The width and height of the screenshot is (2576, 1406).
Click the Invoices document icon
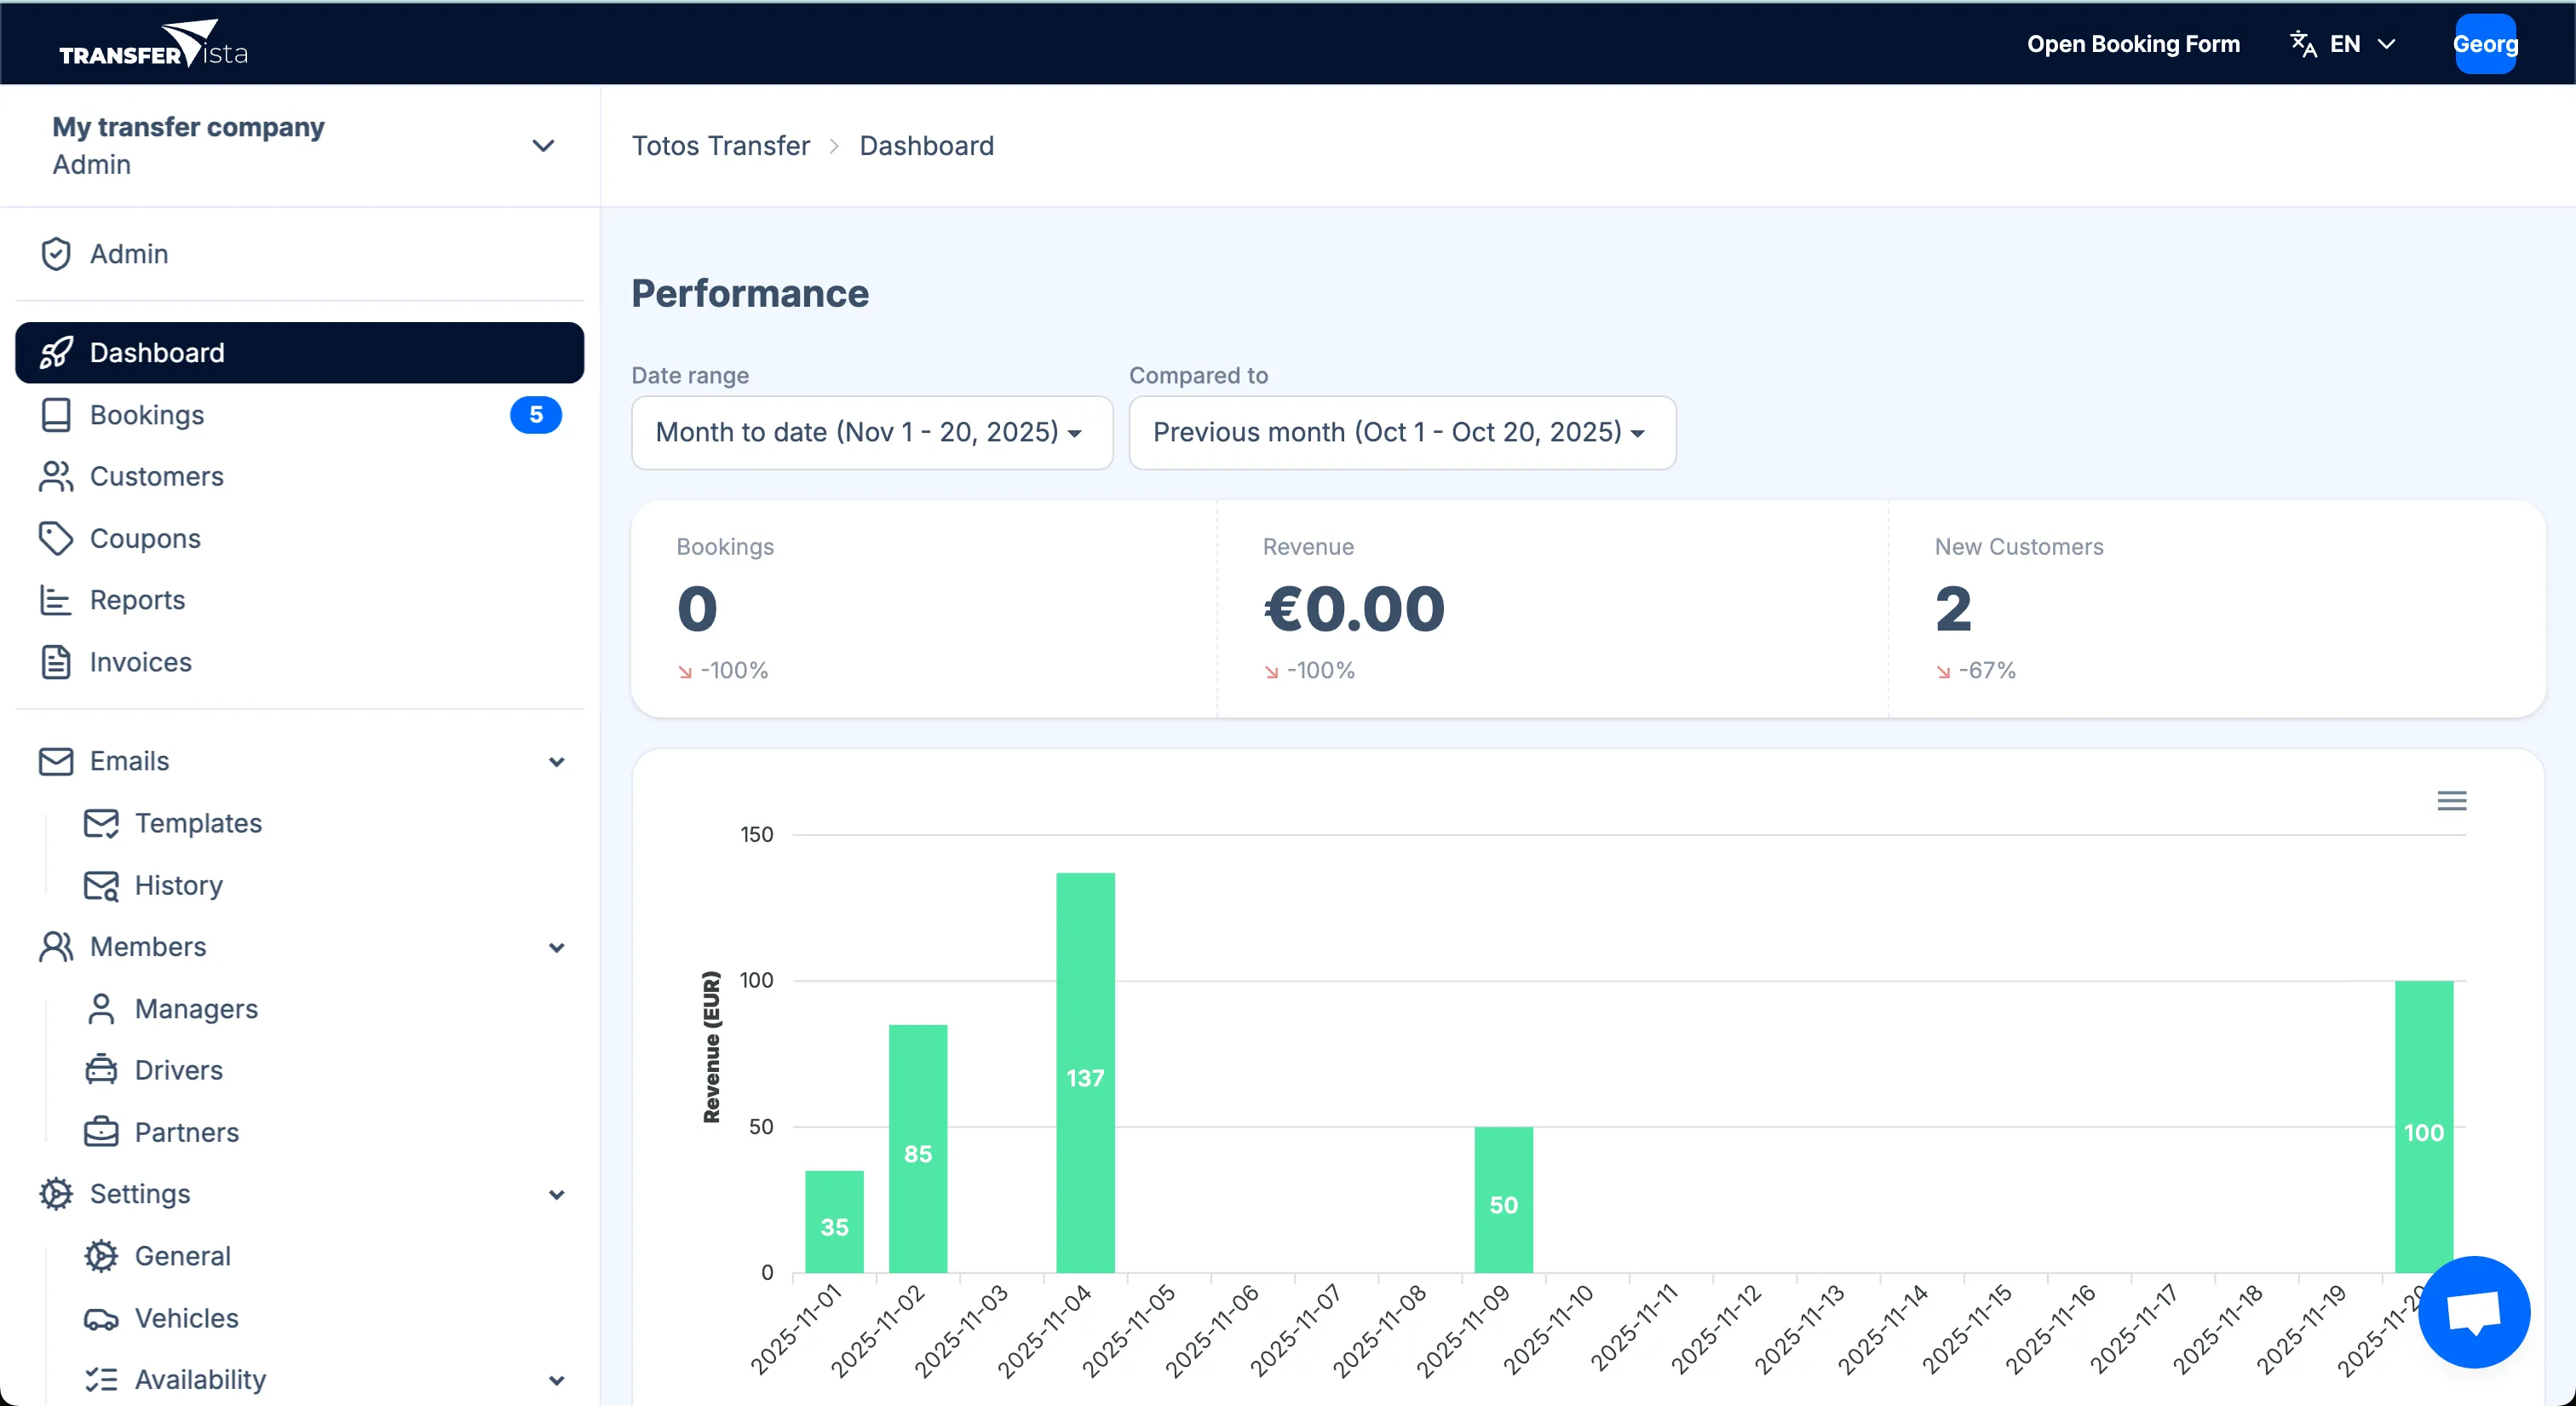56,661
